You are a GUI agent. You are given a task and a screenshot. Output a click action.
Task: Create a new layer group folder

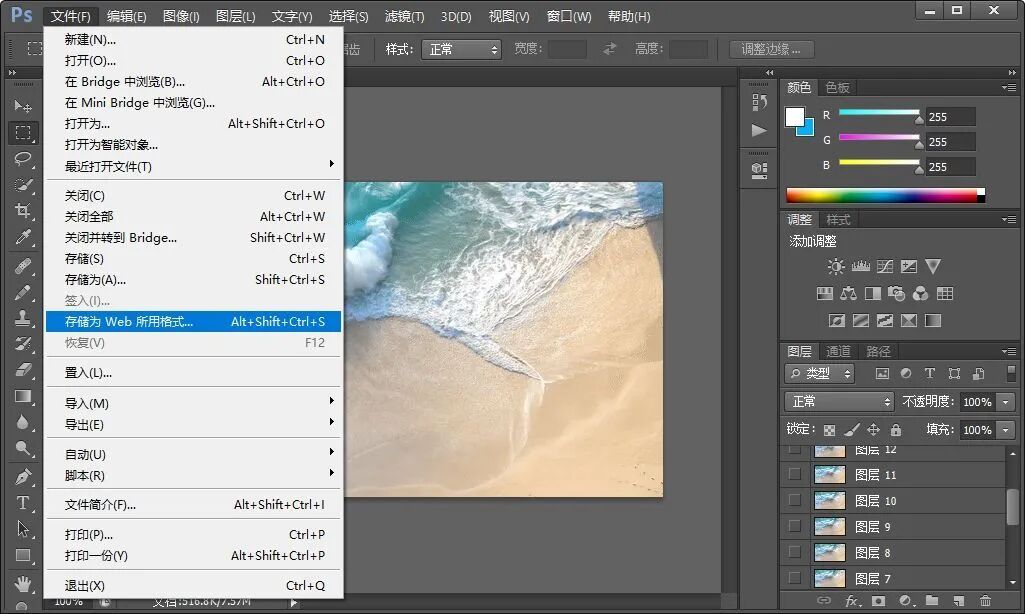[932, 600]
